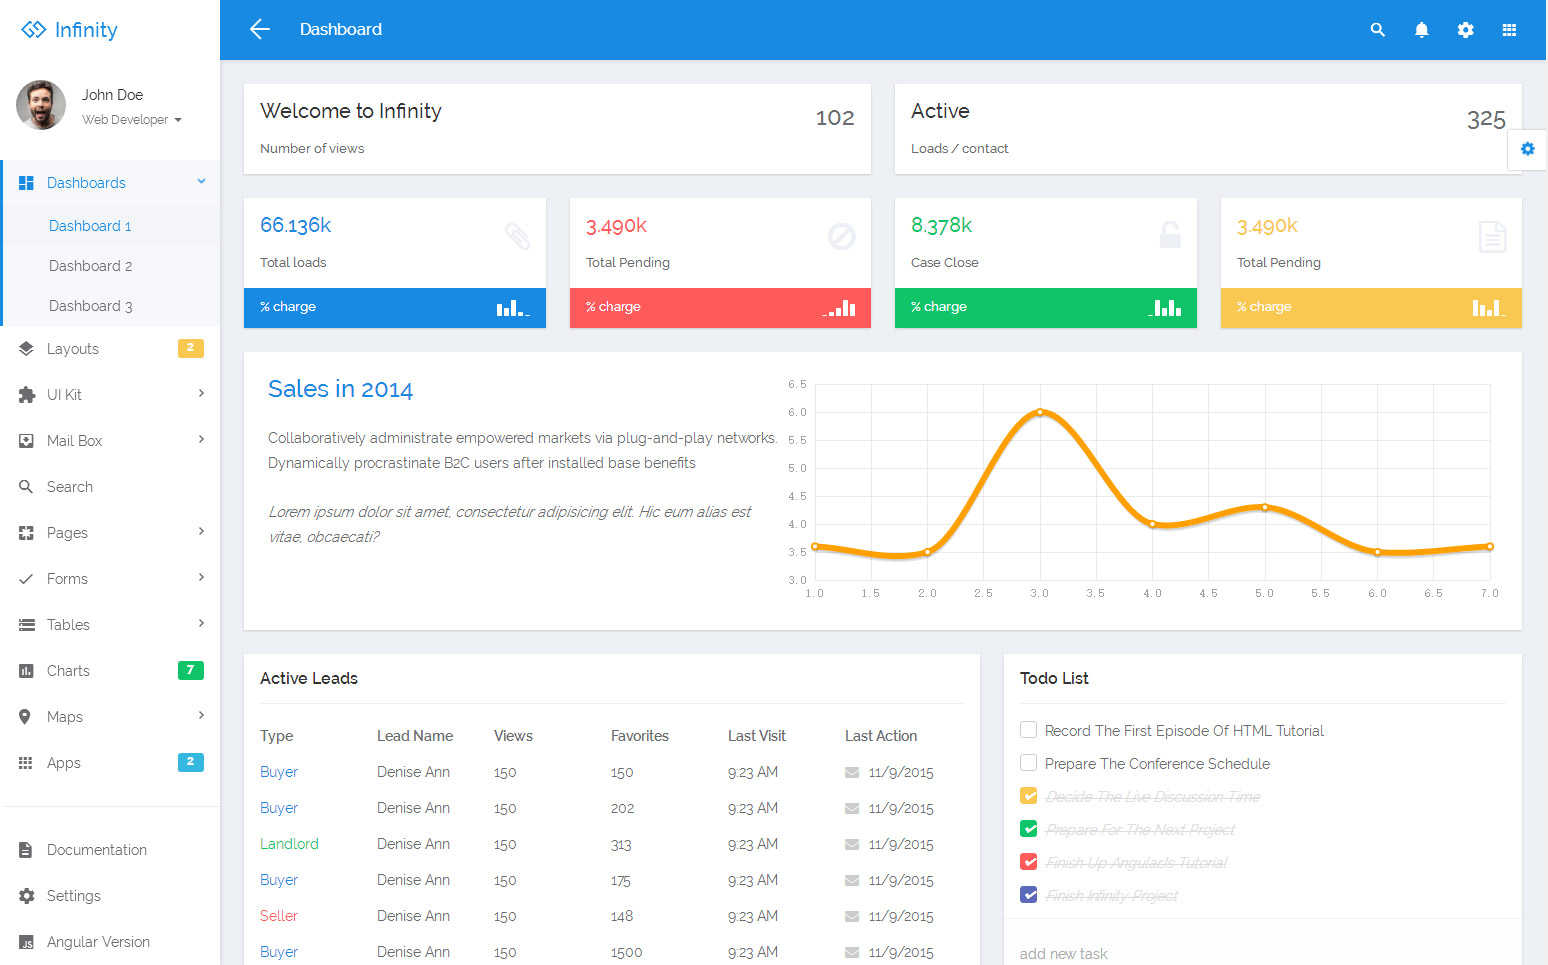The width and height of the screenshot is (1548, 965).
Task: Open notifications bell
Action: 1421,30
